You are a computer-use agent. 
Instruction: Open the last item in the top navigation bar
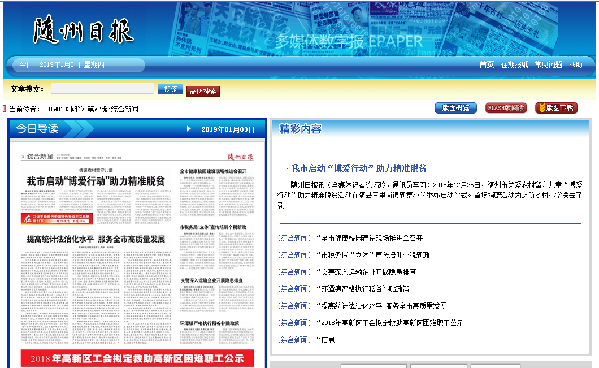(576, 65)
